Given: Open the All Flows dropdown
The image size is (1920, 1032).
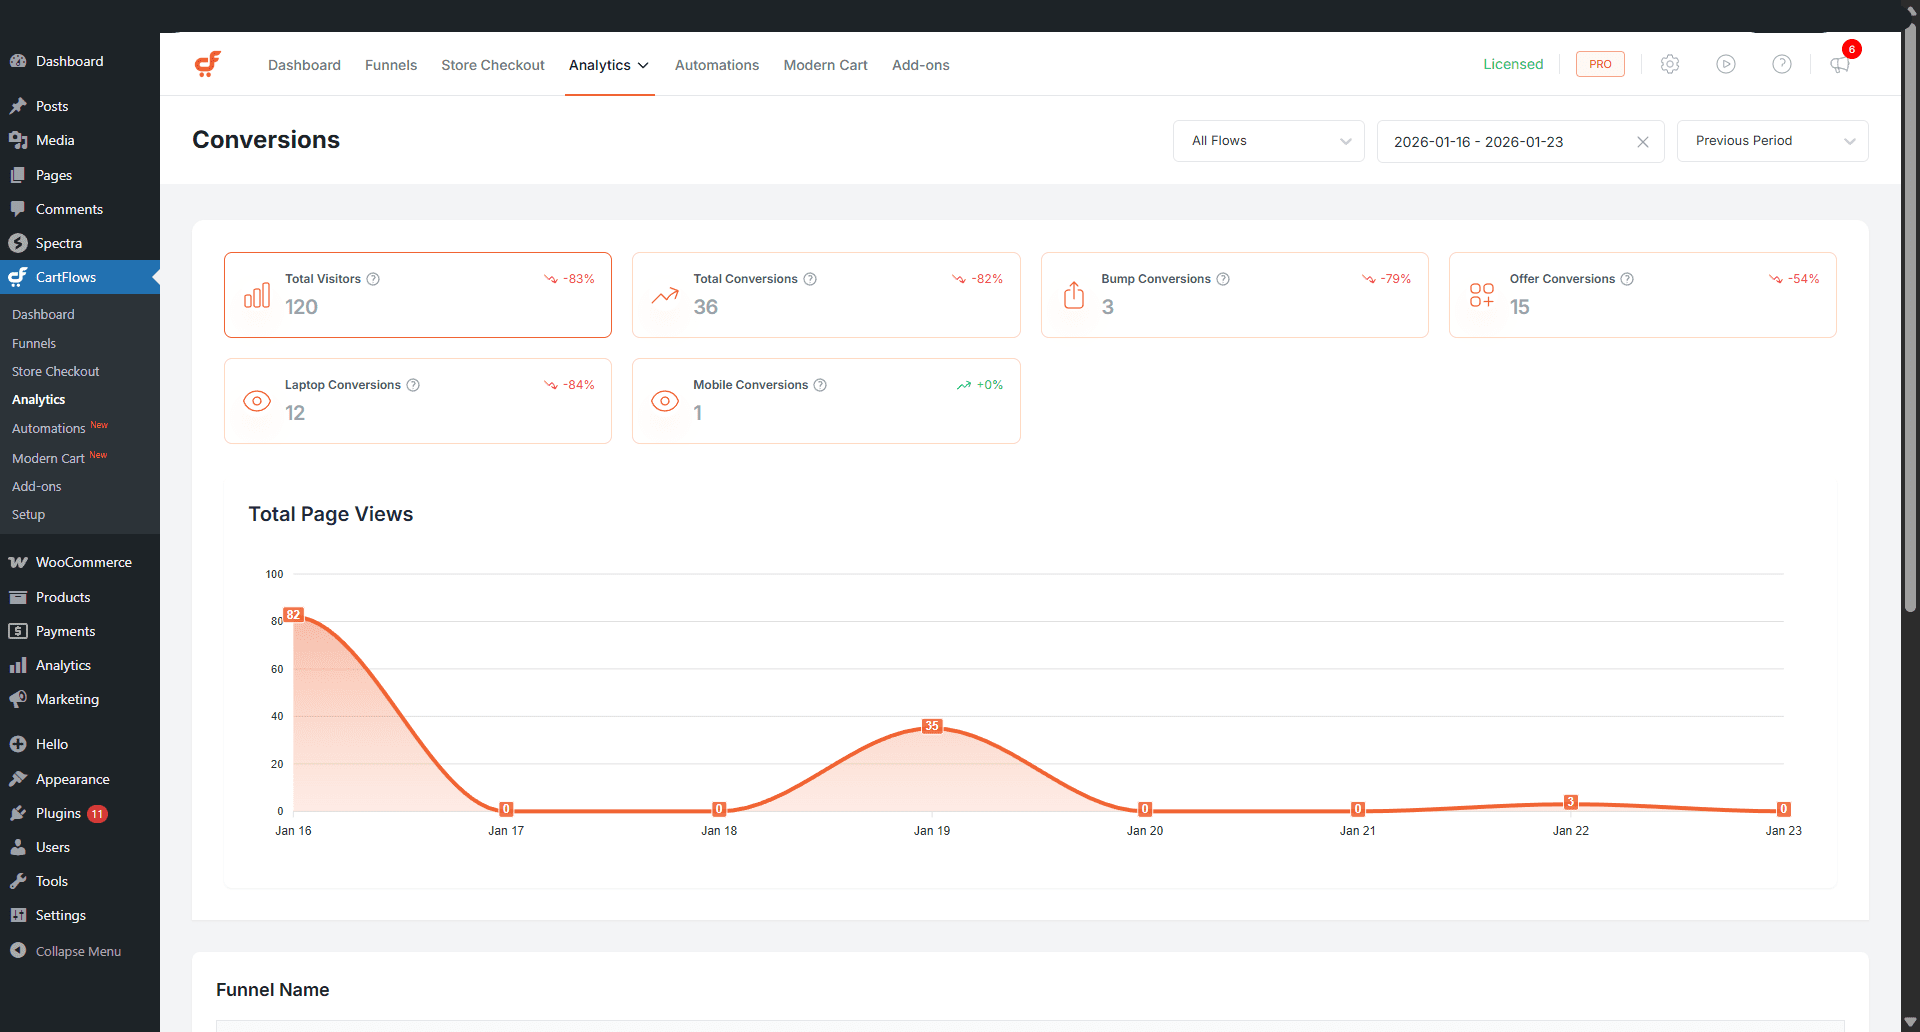Looking at the screenshot, I should click(x=1268, y=141).
